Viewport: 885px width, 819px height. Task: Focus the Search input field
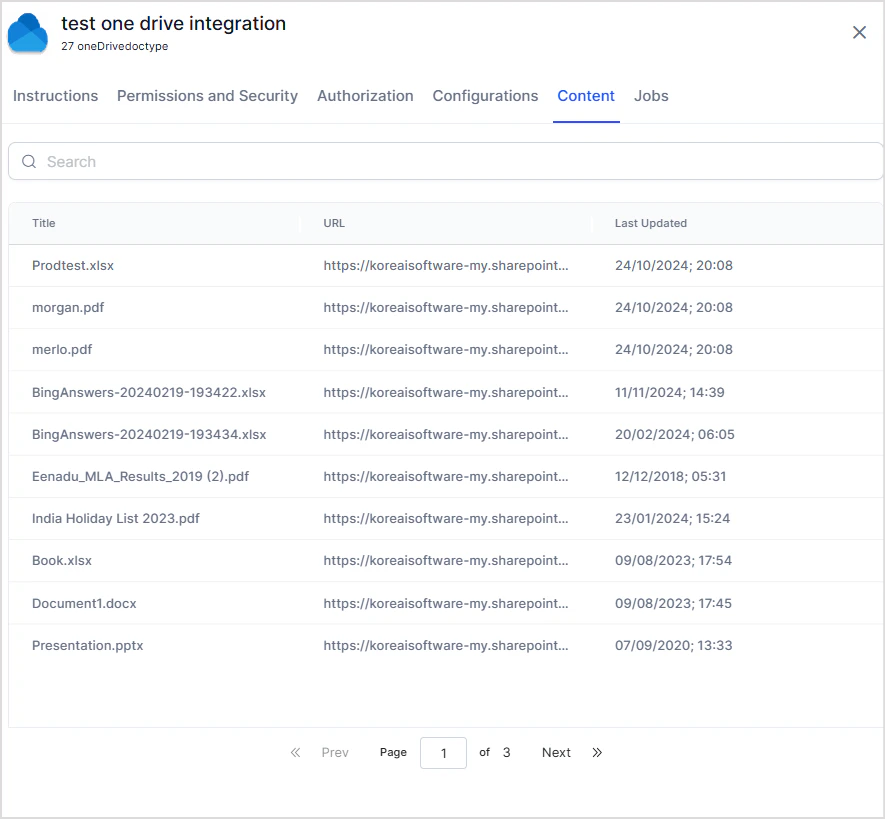pyautogui.click(x=446, y=161)
